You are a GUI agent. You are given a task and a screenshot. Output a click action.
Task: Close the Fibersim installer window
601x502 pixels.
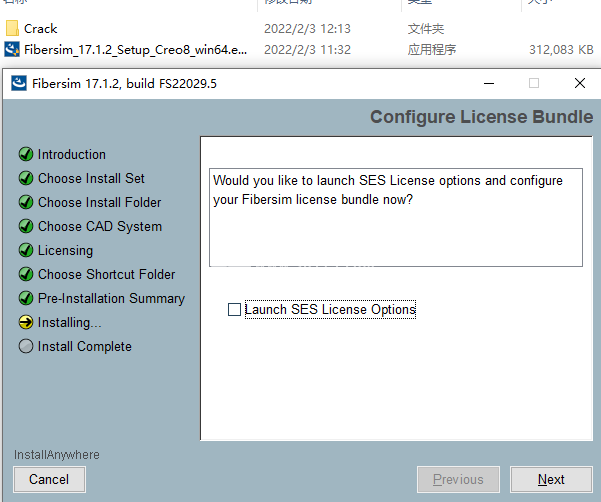tap(580, 83)
